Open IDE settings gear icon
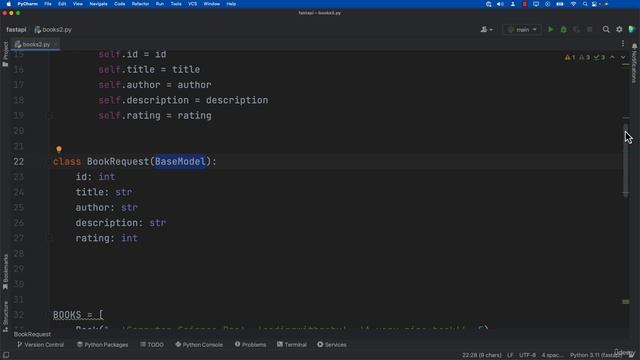640x360 pixels. click(619, 29)
